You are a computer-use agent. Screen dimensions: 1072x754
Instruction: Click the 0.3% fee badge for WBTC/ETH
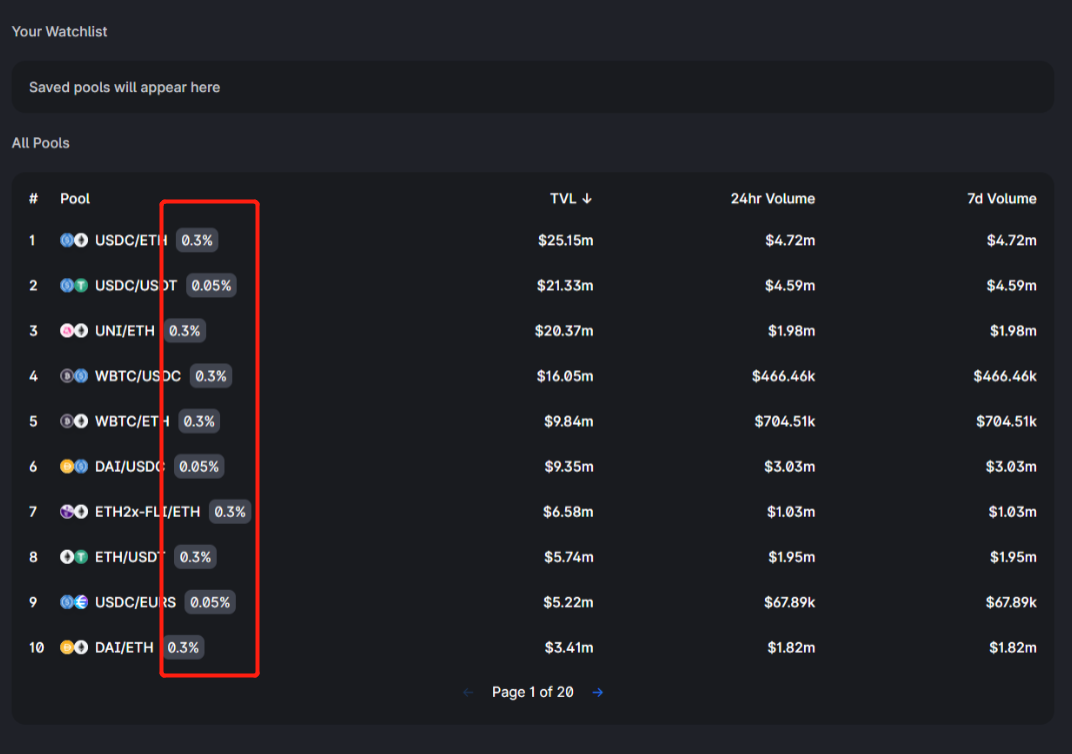pos(199,421)
